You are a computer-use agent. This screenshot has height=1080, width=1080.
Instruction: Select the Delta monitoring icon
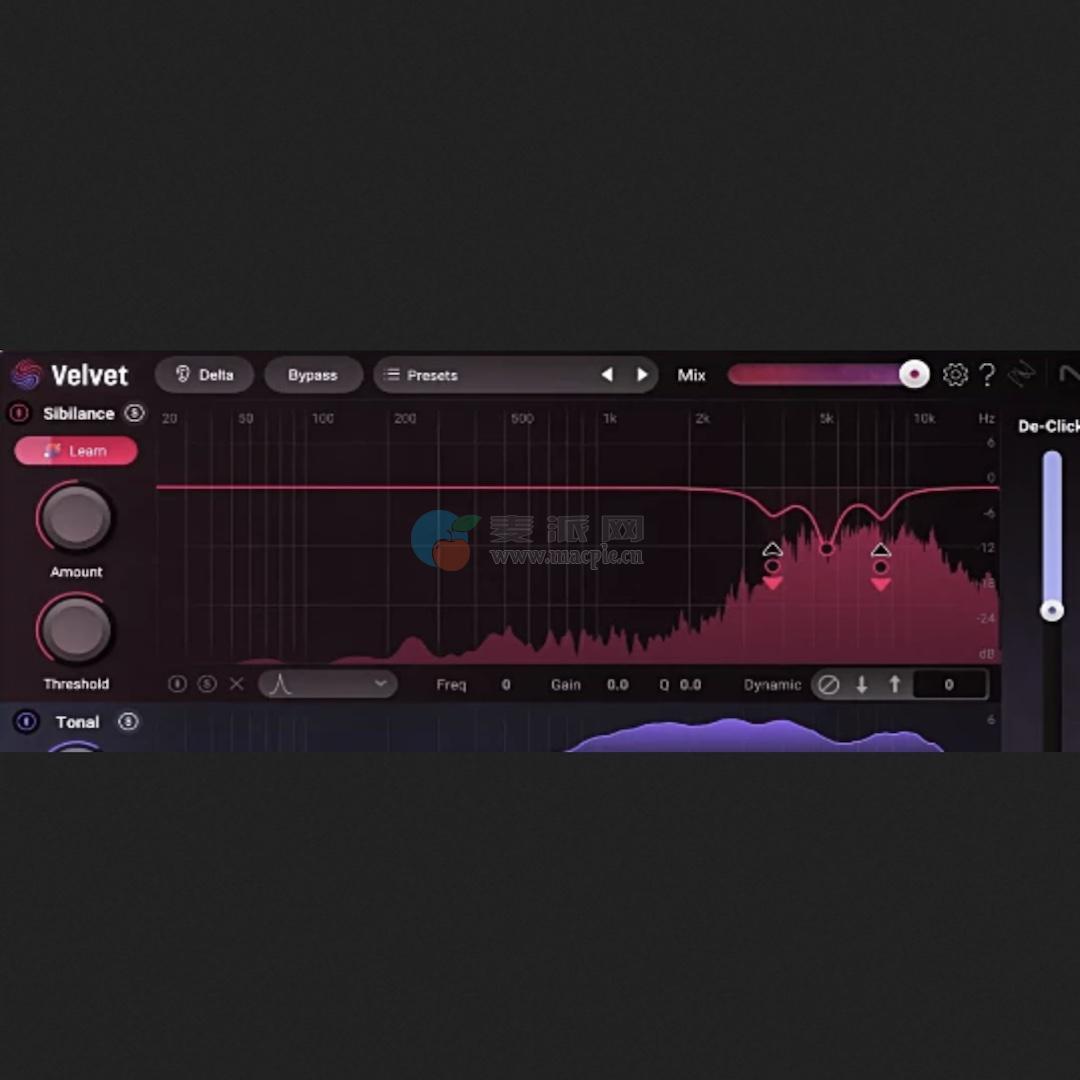tap(185, 375)
